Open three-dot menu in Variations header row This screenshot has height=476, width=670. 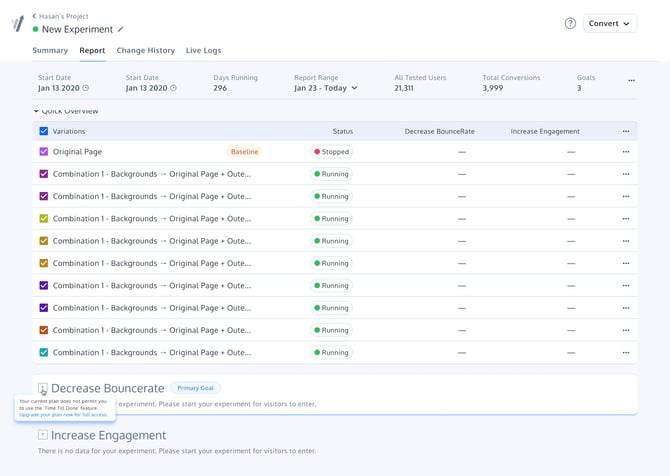(x=626, y=131)
